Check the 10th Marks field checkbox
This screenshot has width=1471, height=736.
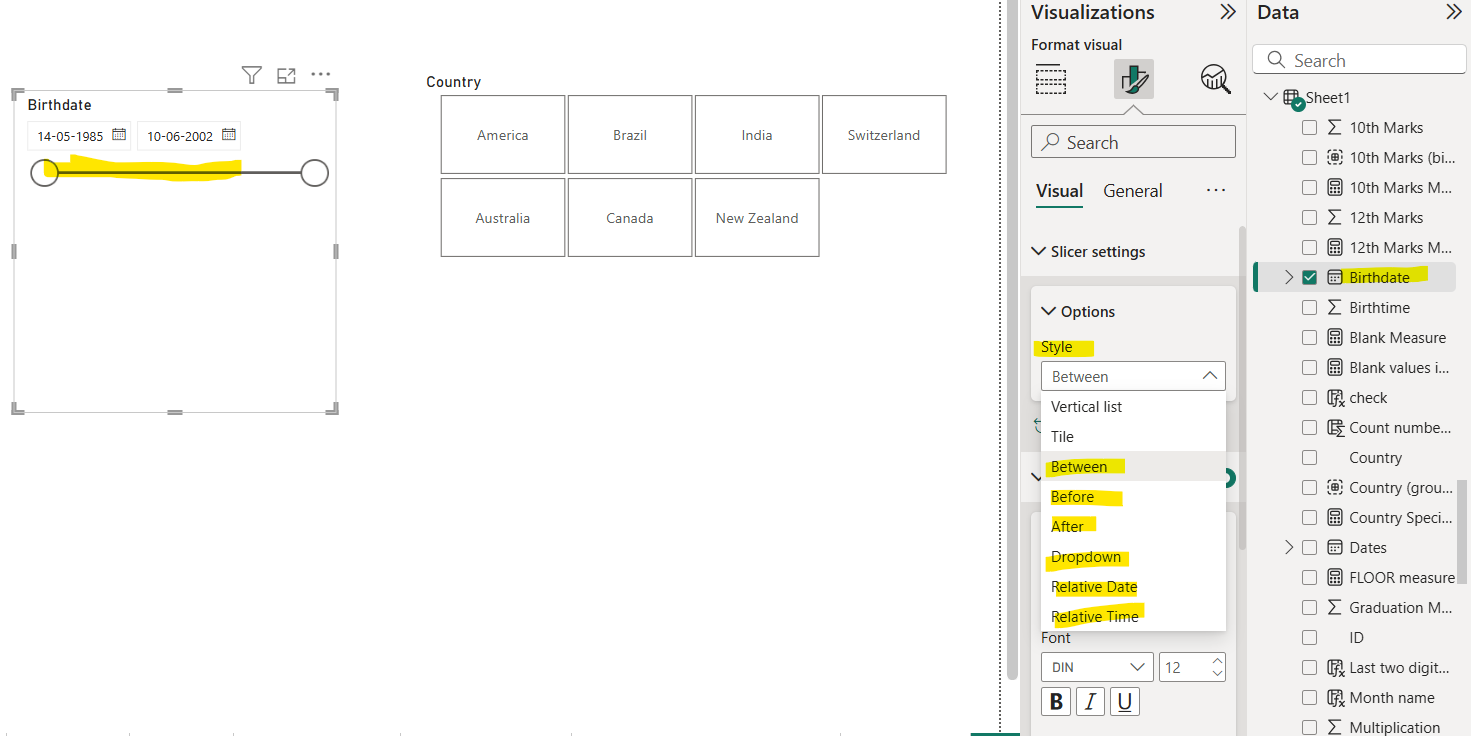click(1309, 128)
